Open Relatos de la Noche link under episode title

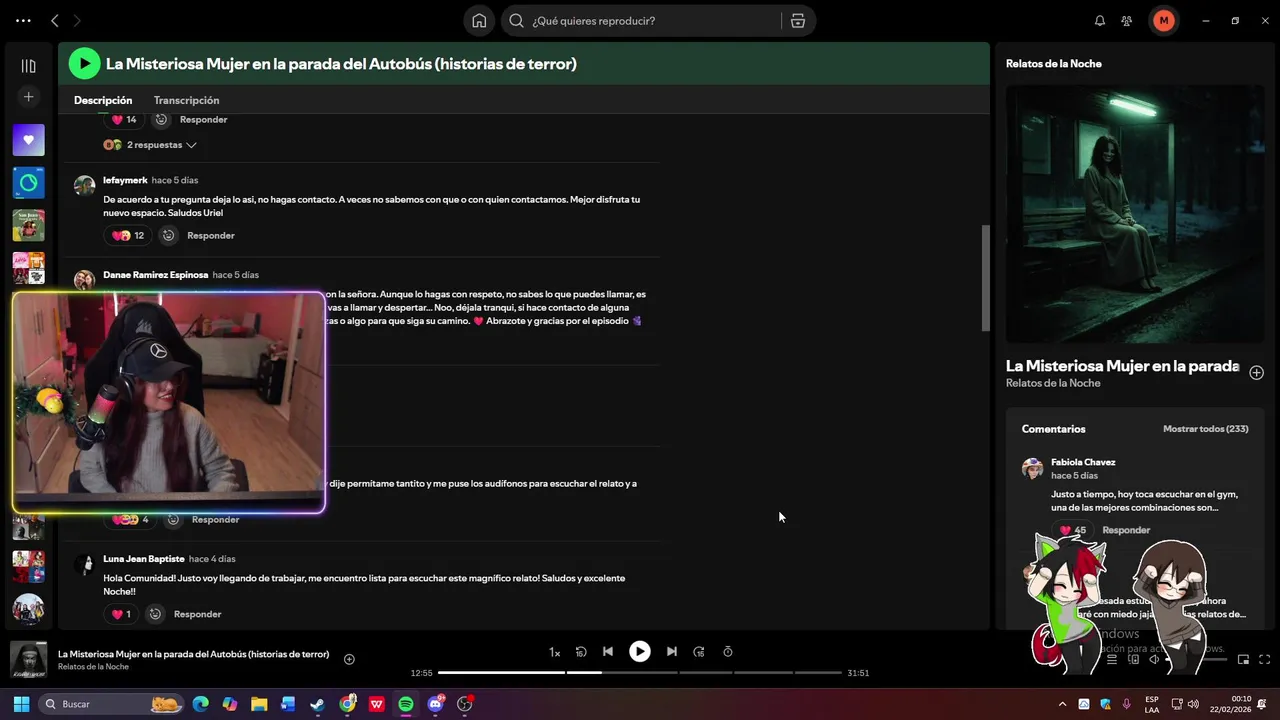pyautogui.click(x=1053, y=383)
